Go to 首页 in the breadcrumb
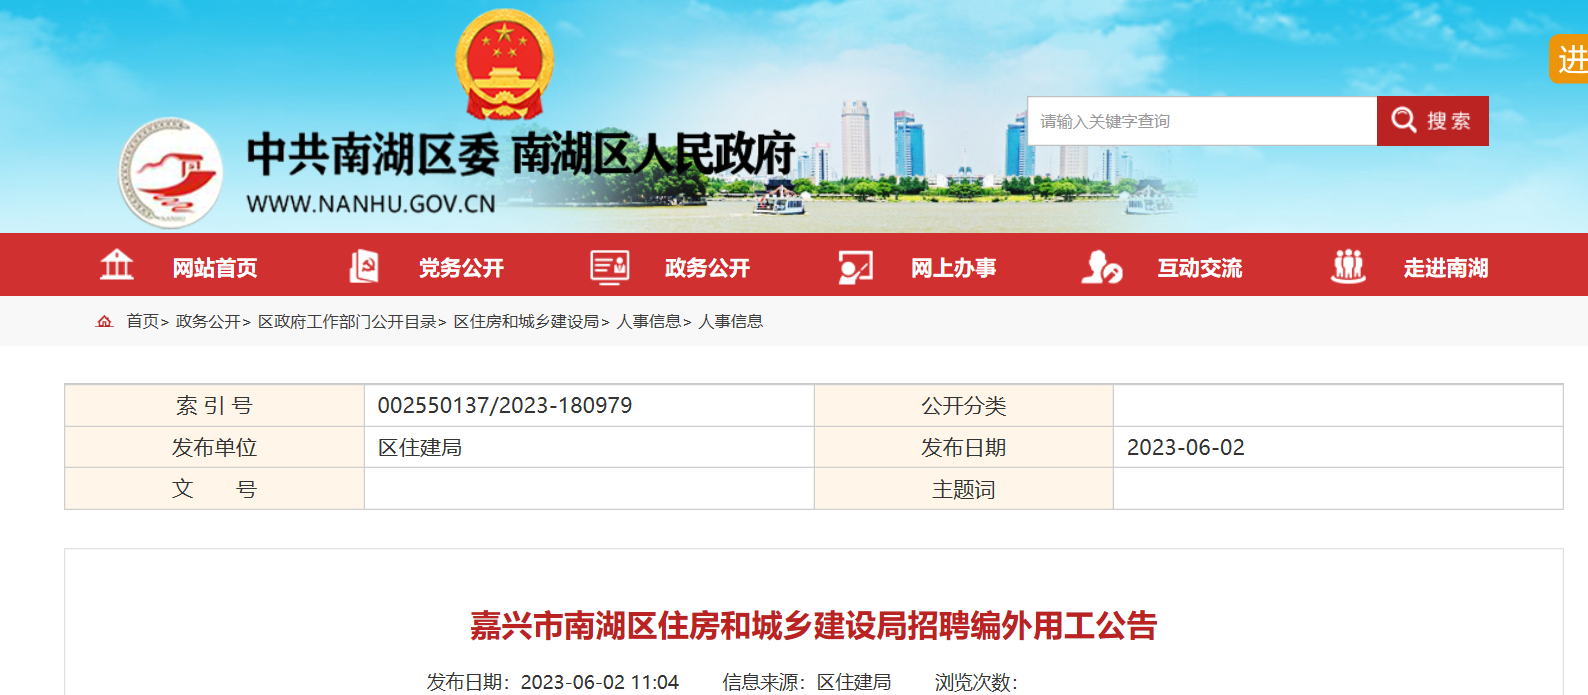 coord(142,321)
